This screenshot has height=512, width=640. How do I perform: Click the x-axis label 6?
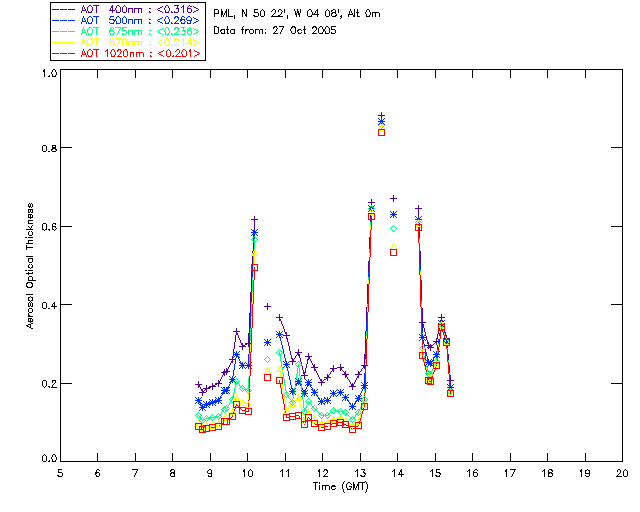(x=98, y=473)
